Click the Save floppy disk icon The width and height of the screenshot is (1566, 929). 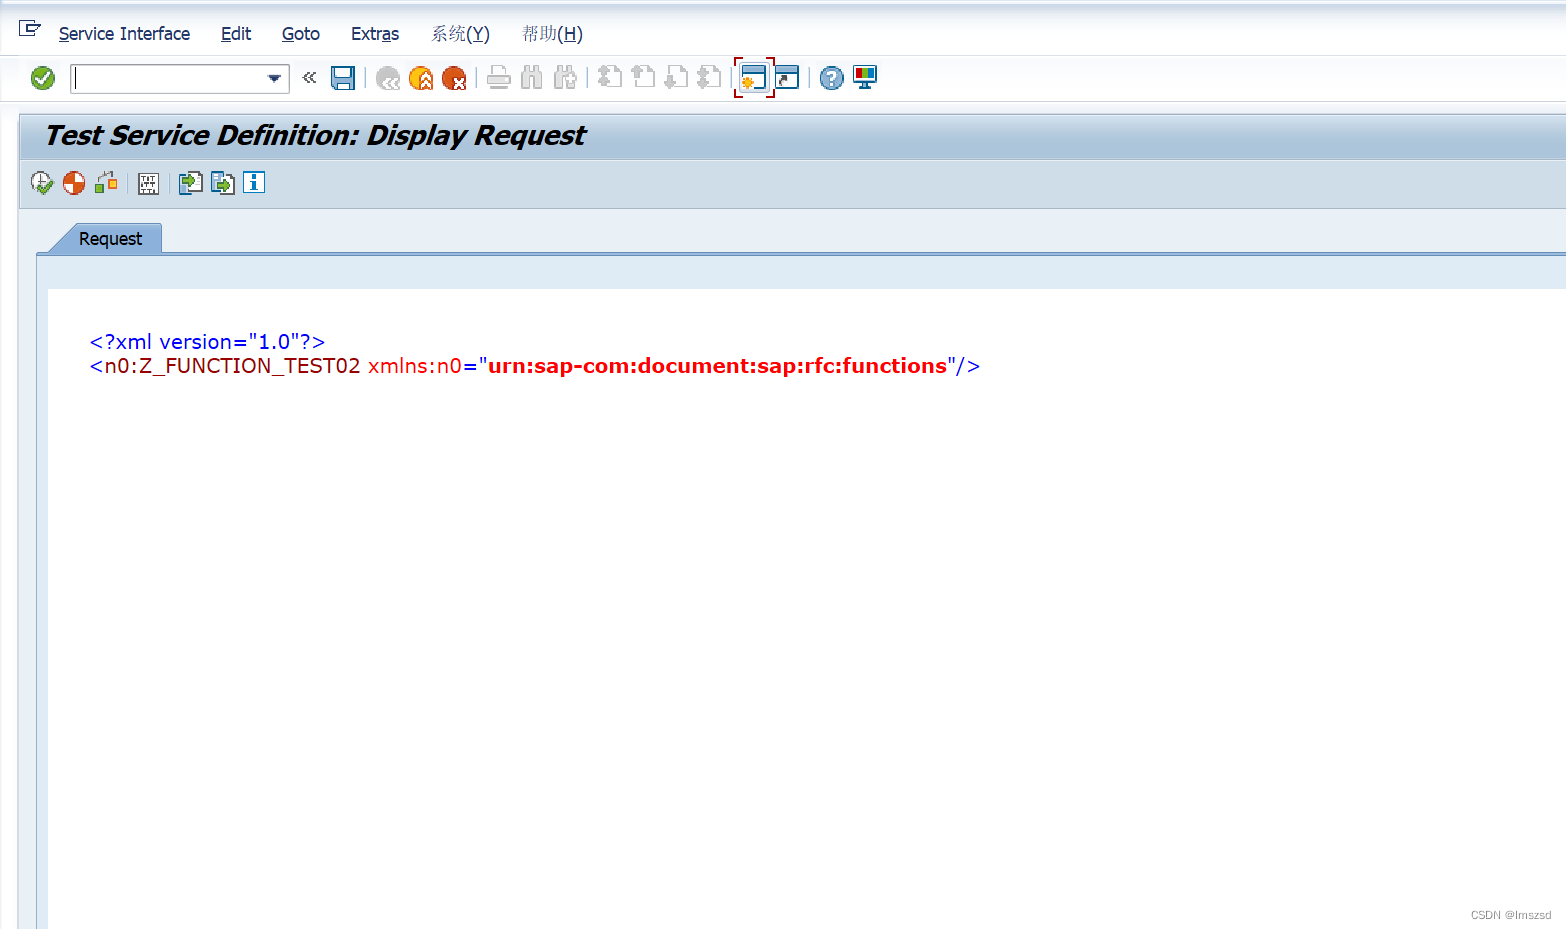[x=343, y=78]
